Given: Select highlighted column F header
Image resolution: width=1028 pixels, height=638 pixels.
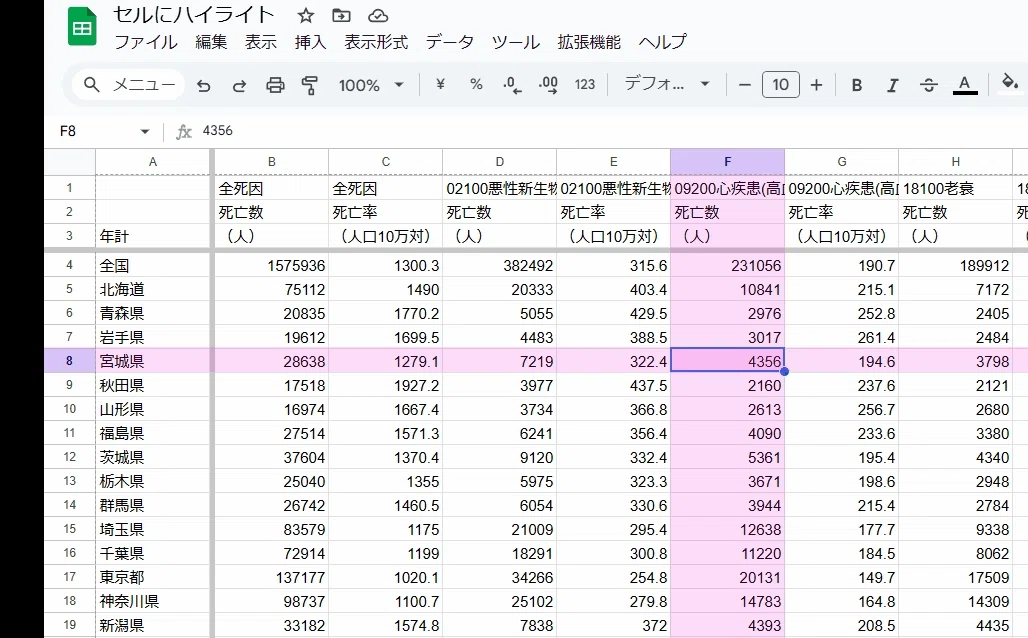Looking at the screenshot, I should tap(727, 162).
